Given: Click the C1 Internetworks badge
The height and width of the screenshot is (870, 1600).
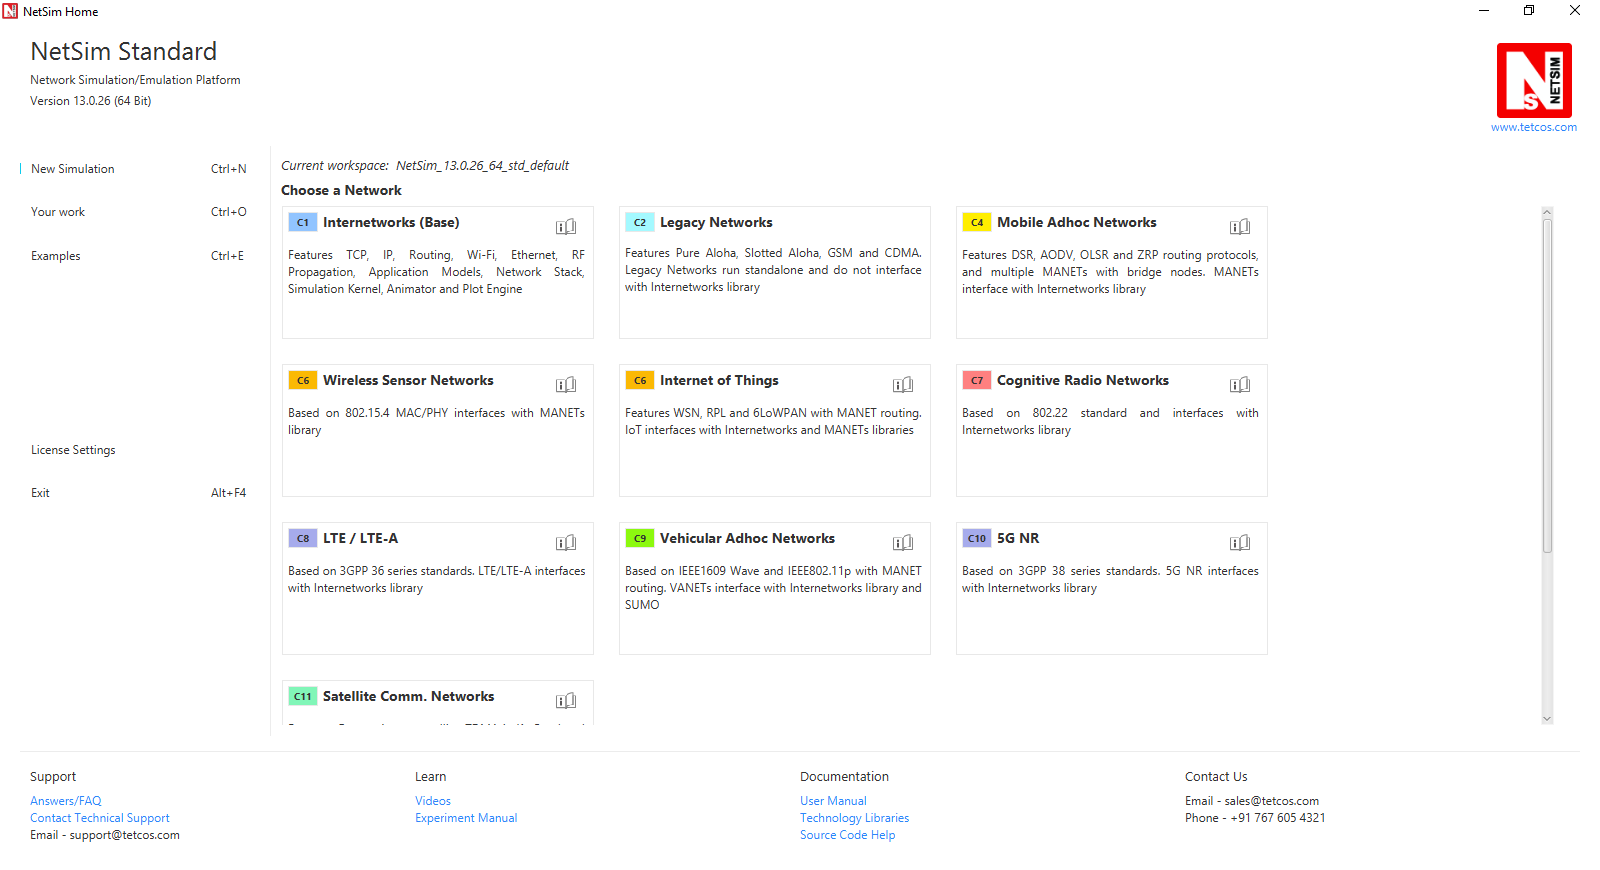Looking at the screenshot, I should [x=303, y=222].
